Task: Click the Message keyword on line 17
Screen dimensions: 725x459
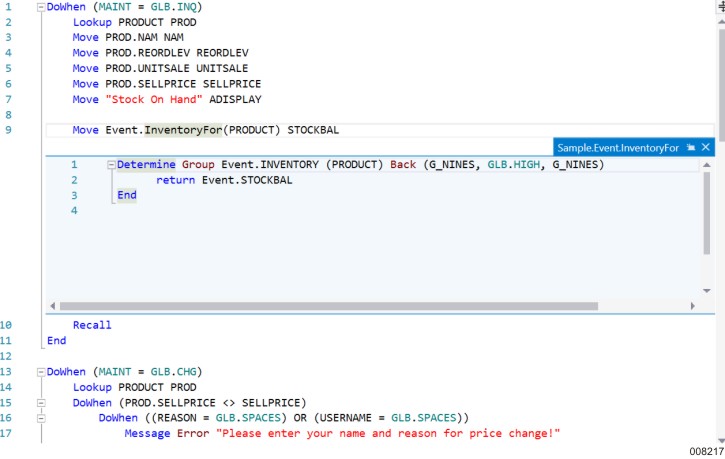Action: (x=147, y=434)
